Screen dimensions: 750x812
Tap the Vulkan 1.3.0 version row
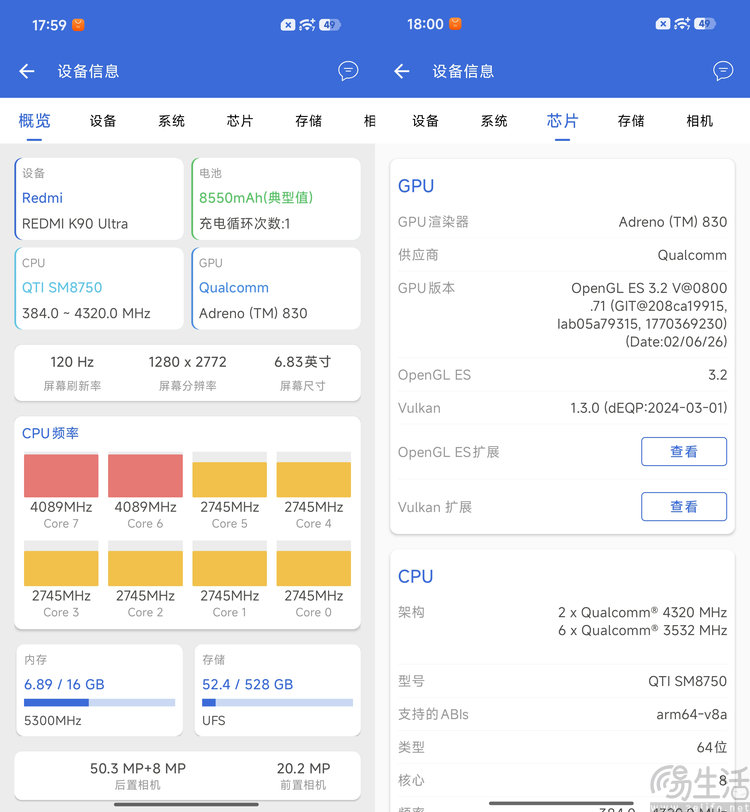562,408
